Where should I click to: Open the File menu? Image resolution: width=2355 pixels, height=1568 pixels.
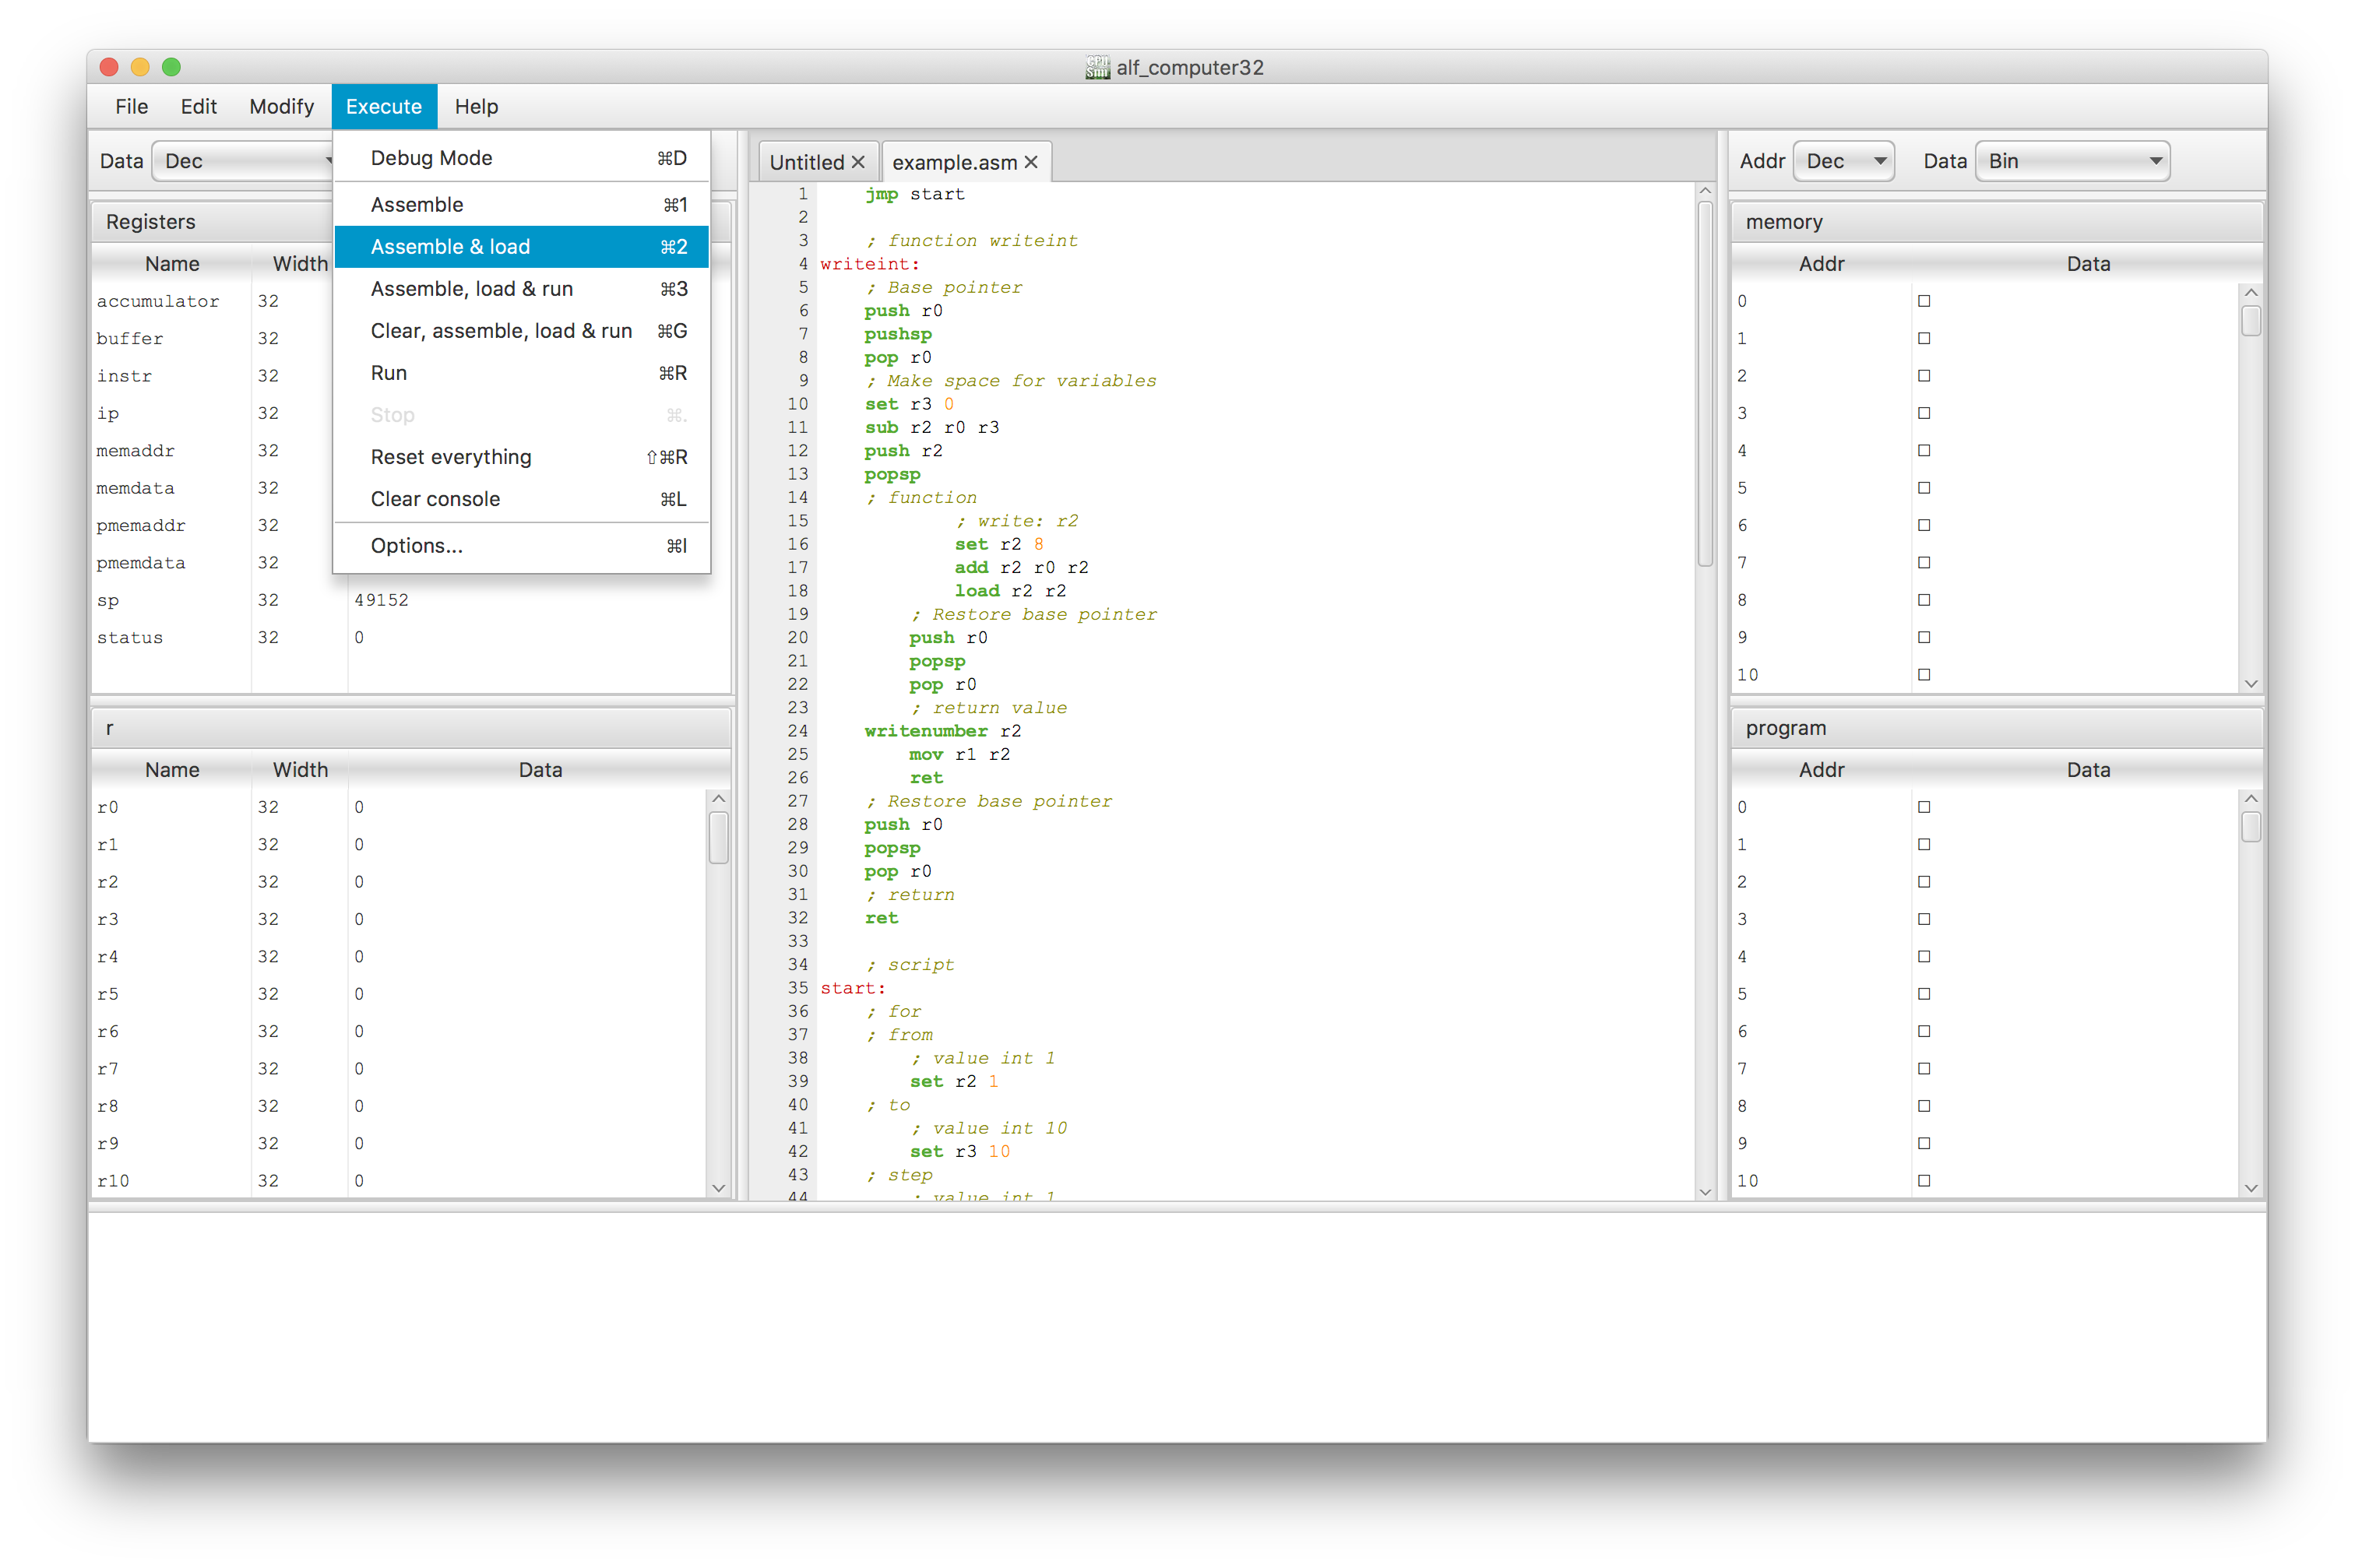pos(131,106)
